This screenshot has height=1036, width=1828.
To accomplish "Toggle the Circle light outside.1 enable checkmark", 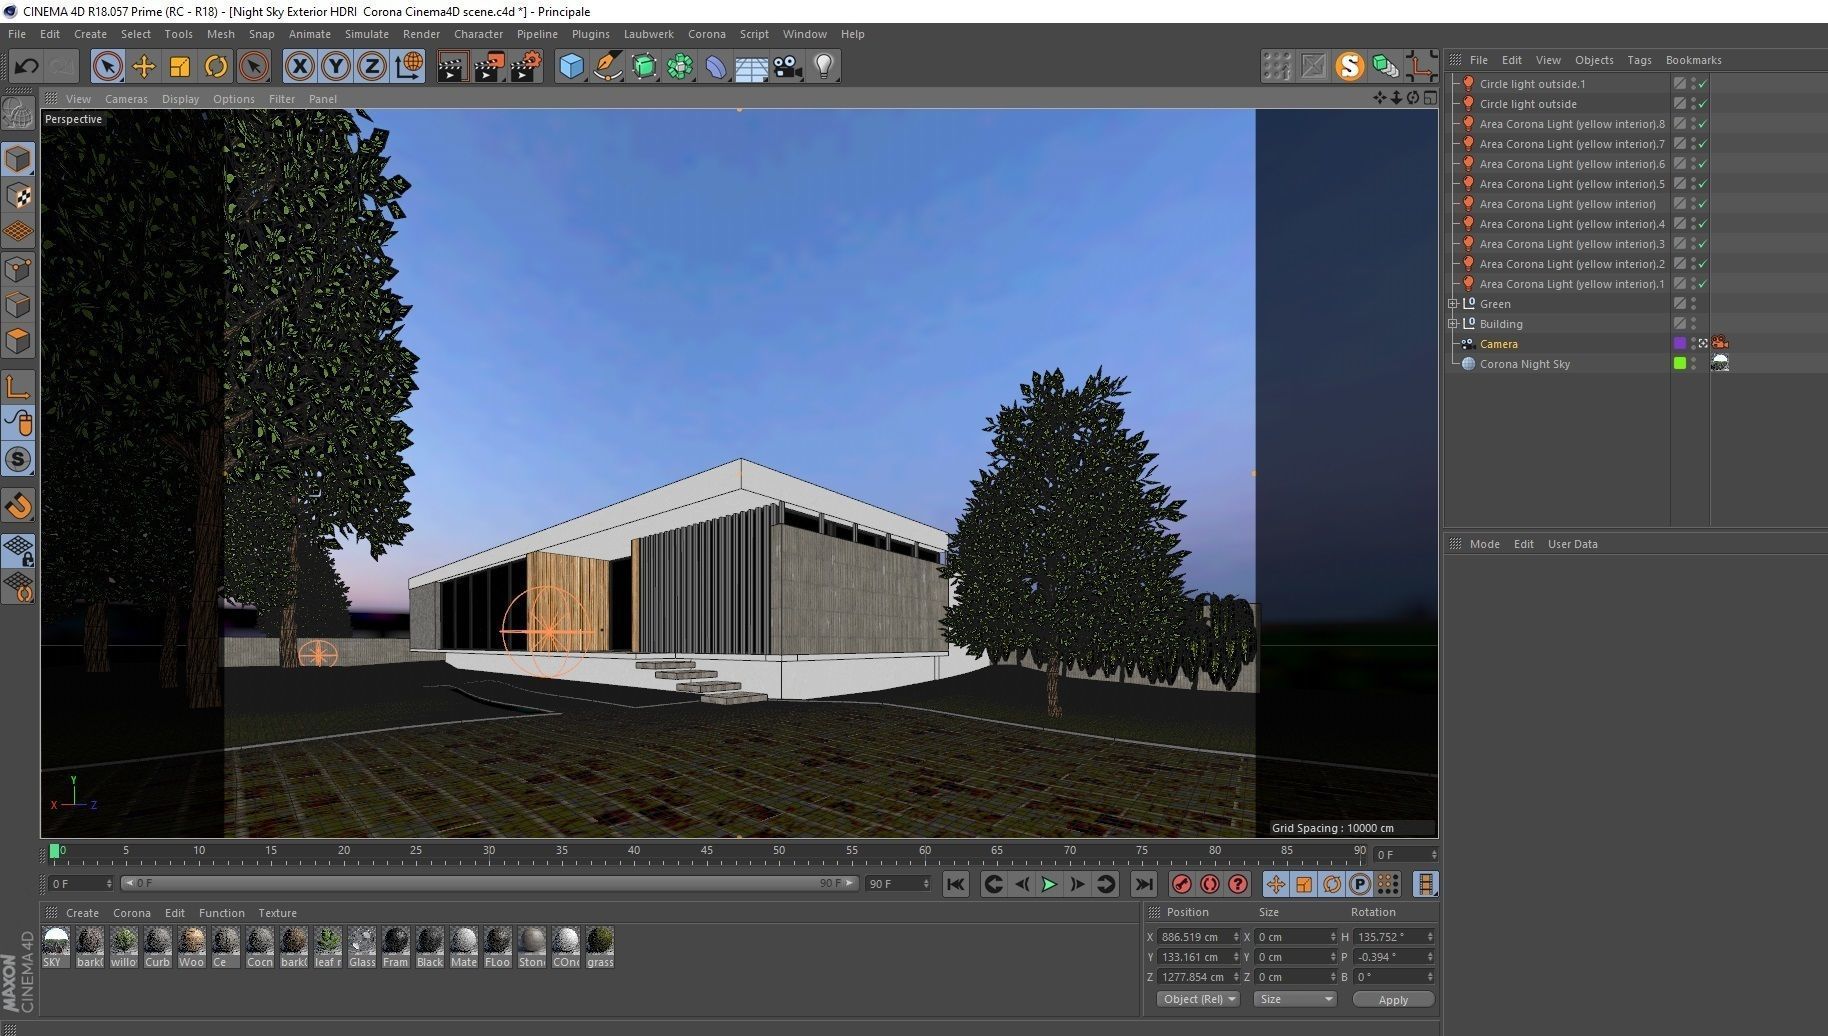I will coord(1702,84).
